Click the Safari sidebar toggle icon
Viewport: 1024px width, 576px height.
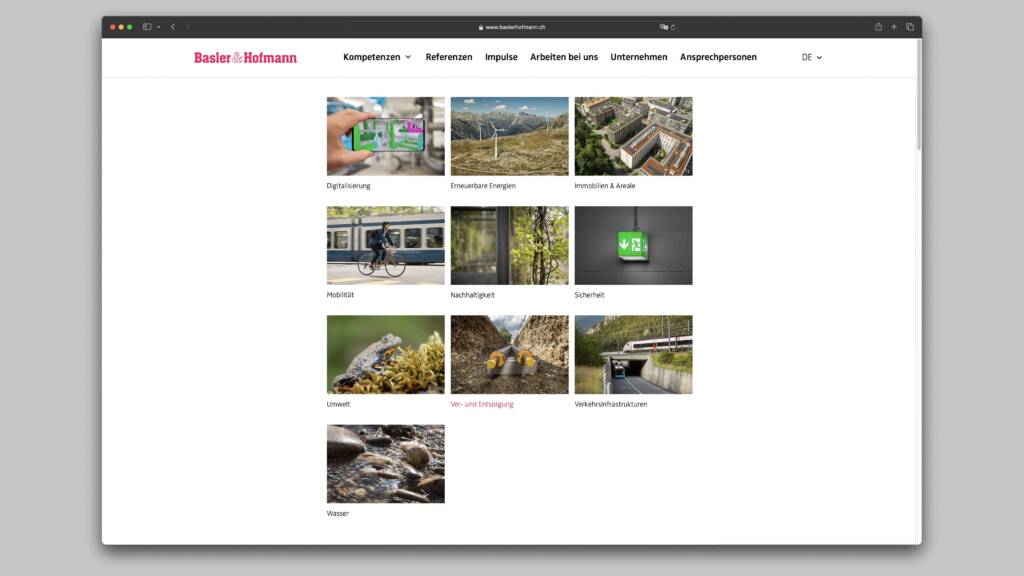tap(147, 27)
